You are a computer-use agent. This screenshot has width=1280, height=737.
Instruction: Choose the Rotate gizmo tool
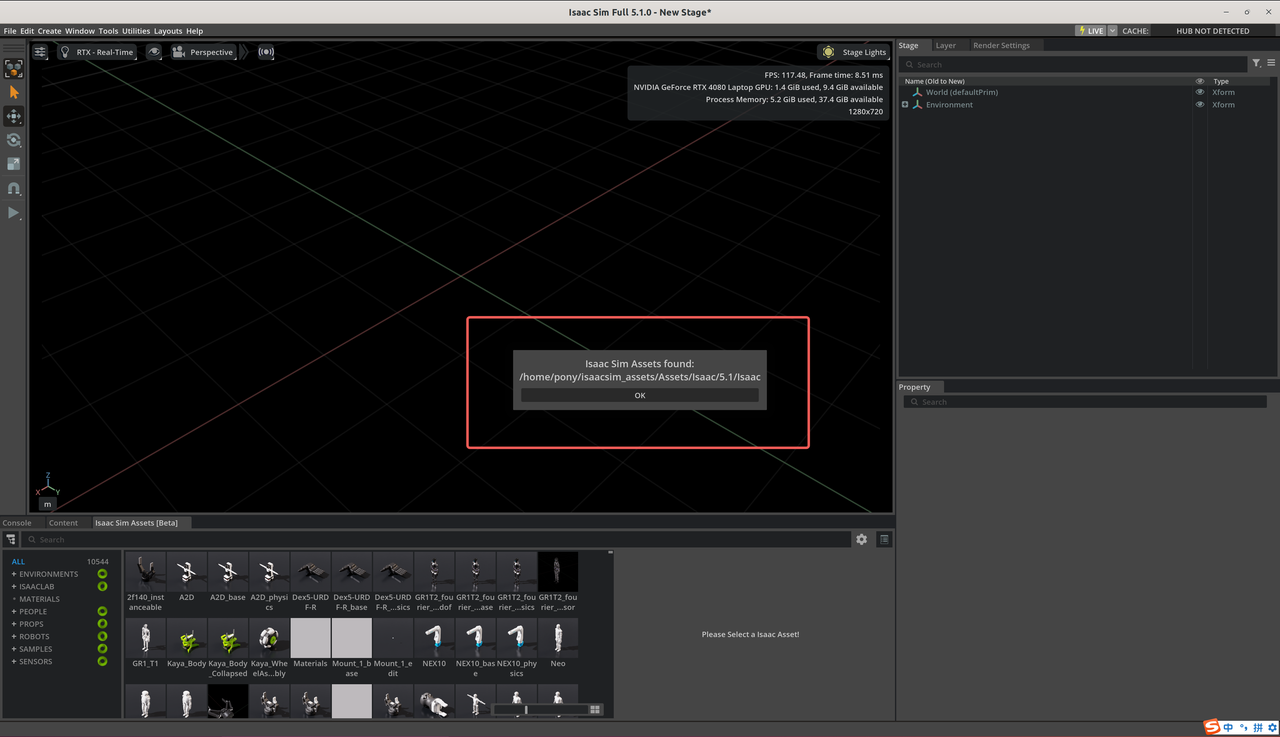[14, 140]
